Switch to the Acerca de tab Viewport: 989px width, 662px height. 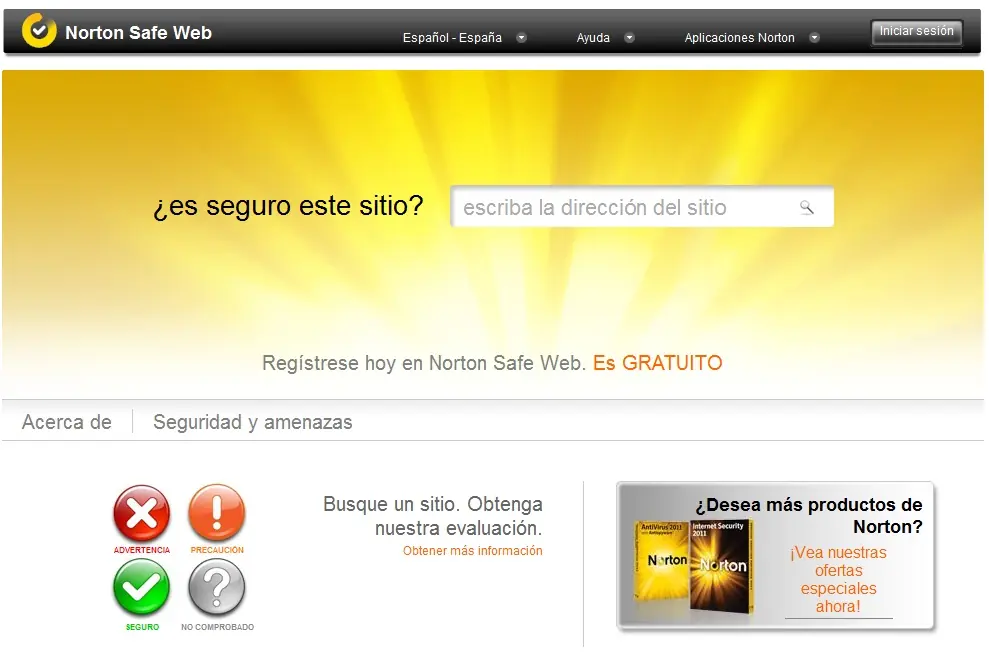[x=67, y=422]
